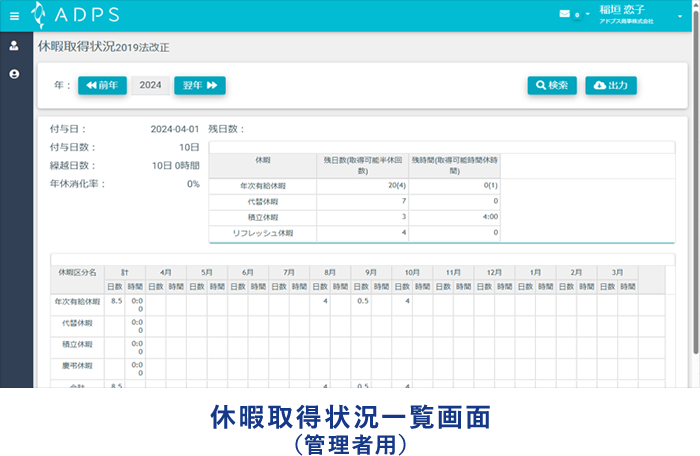Click the account circle icon in sidebar
The image size is (700, 456).
point(14,74)
